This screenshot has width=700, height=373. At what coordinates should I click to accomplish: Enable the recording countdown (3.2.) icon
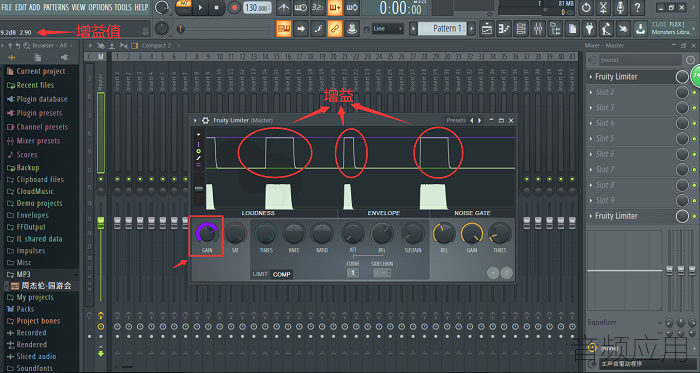[x=317, y=7]
